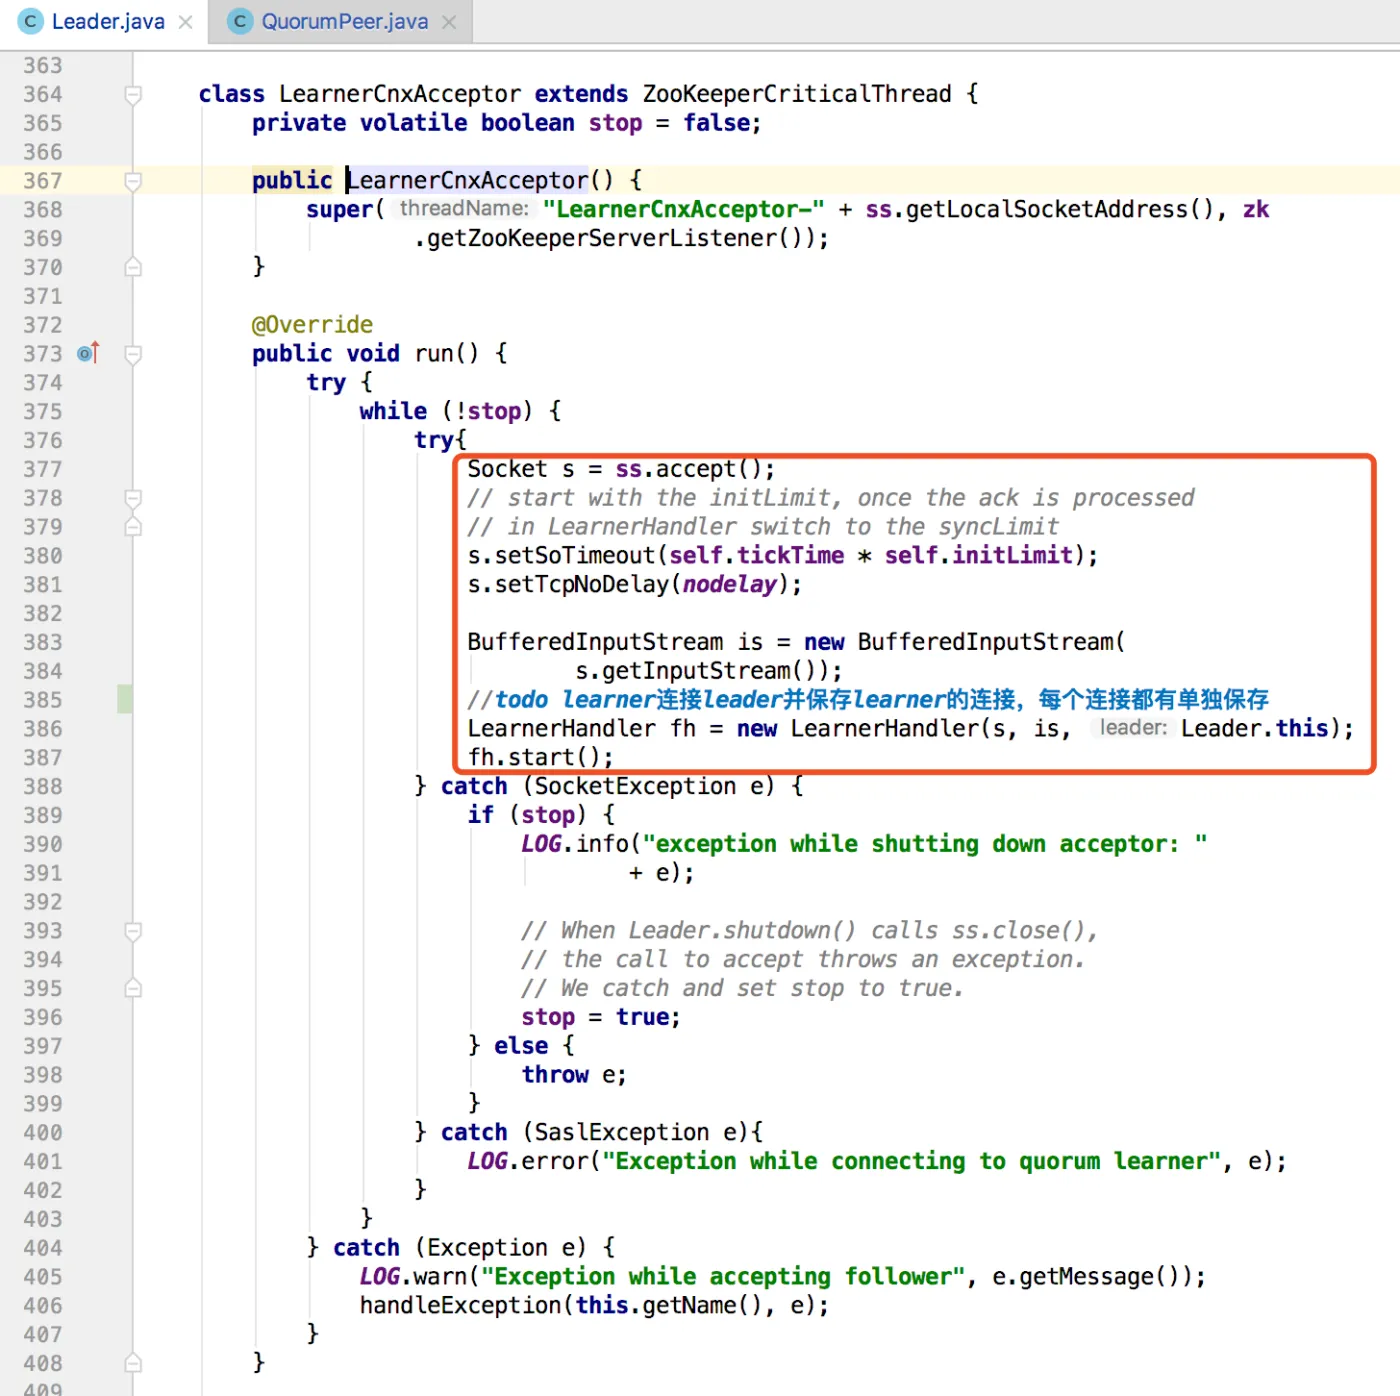This screenshot has width=1400, height=1396.
Task: Click the ZooKeeperCriticalThread class reference
Action: (796, 94)
